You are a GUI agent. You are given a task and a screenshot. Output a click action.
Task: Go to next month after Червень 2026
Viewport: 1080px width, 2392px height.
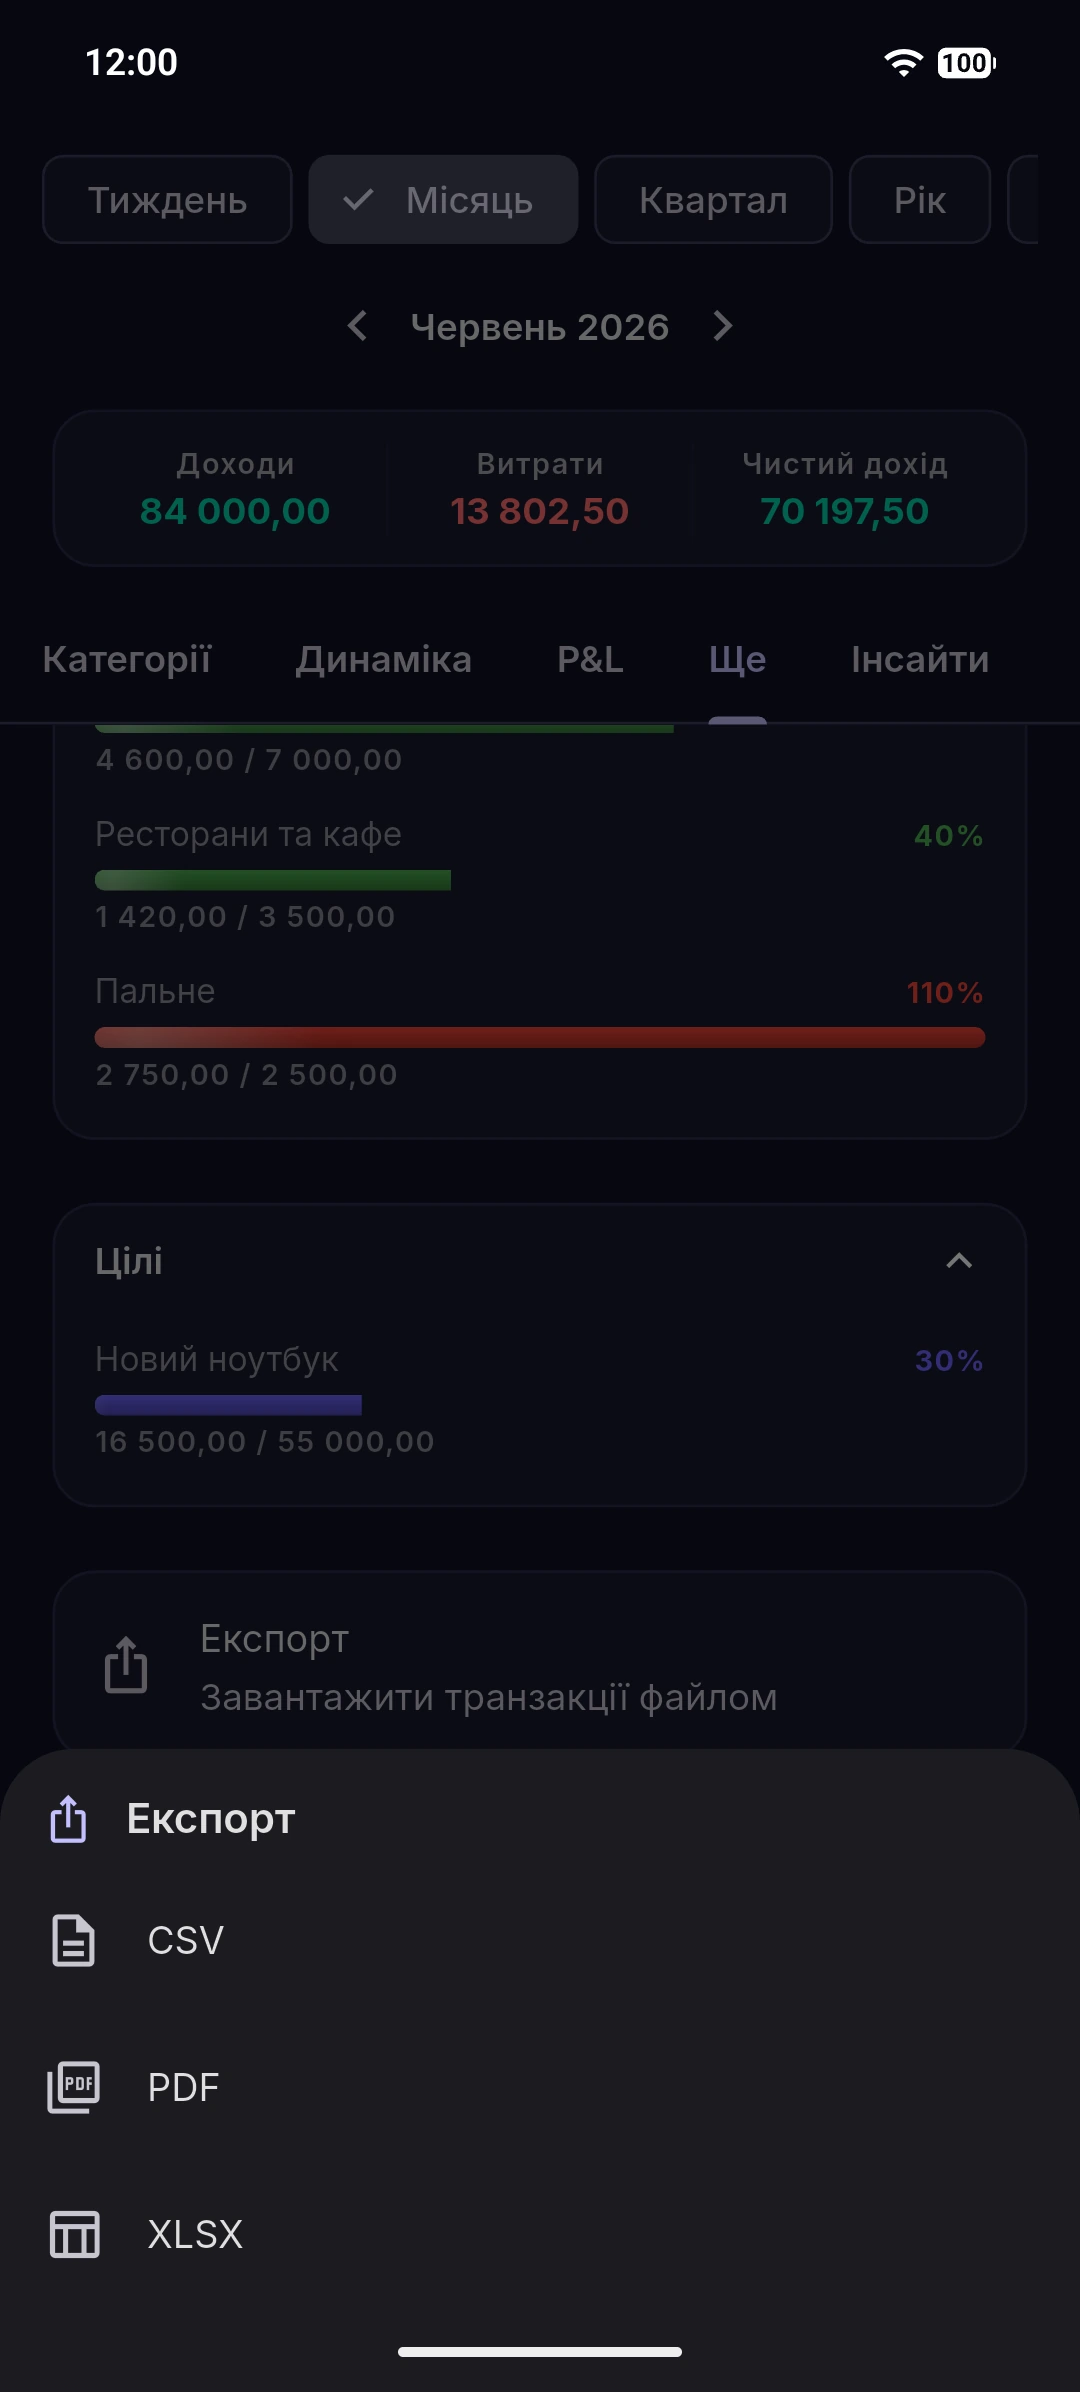click(723, 326)
